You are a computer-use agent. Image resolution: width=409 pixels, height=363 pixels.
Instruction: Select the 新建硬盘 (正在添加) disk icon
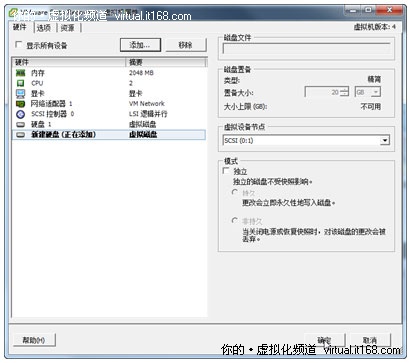tap(21, 135)
